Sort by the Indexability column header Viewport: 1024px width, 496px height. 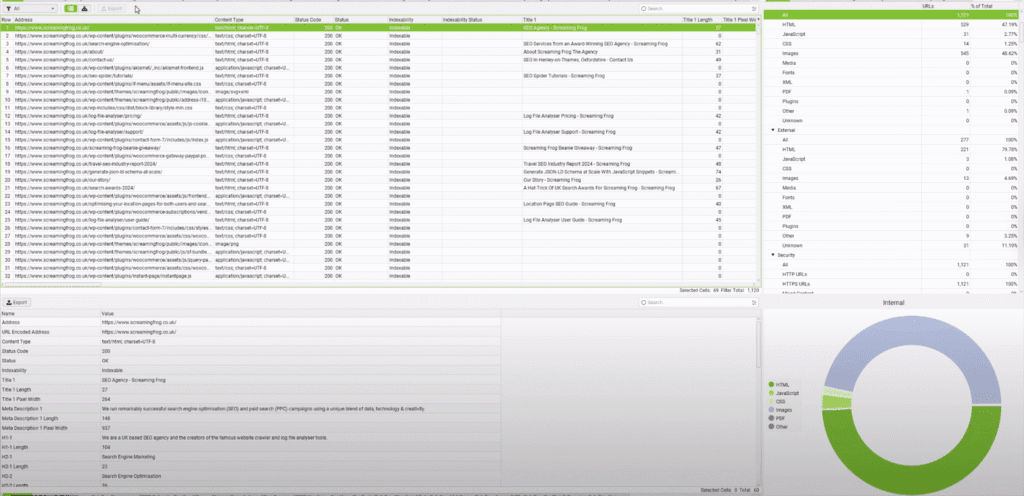pyautogui.click(x=400, y=19)
